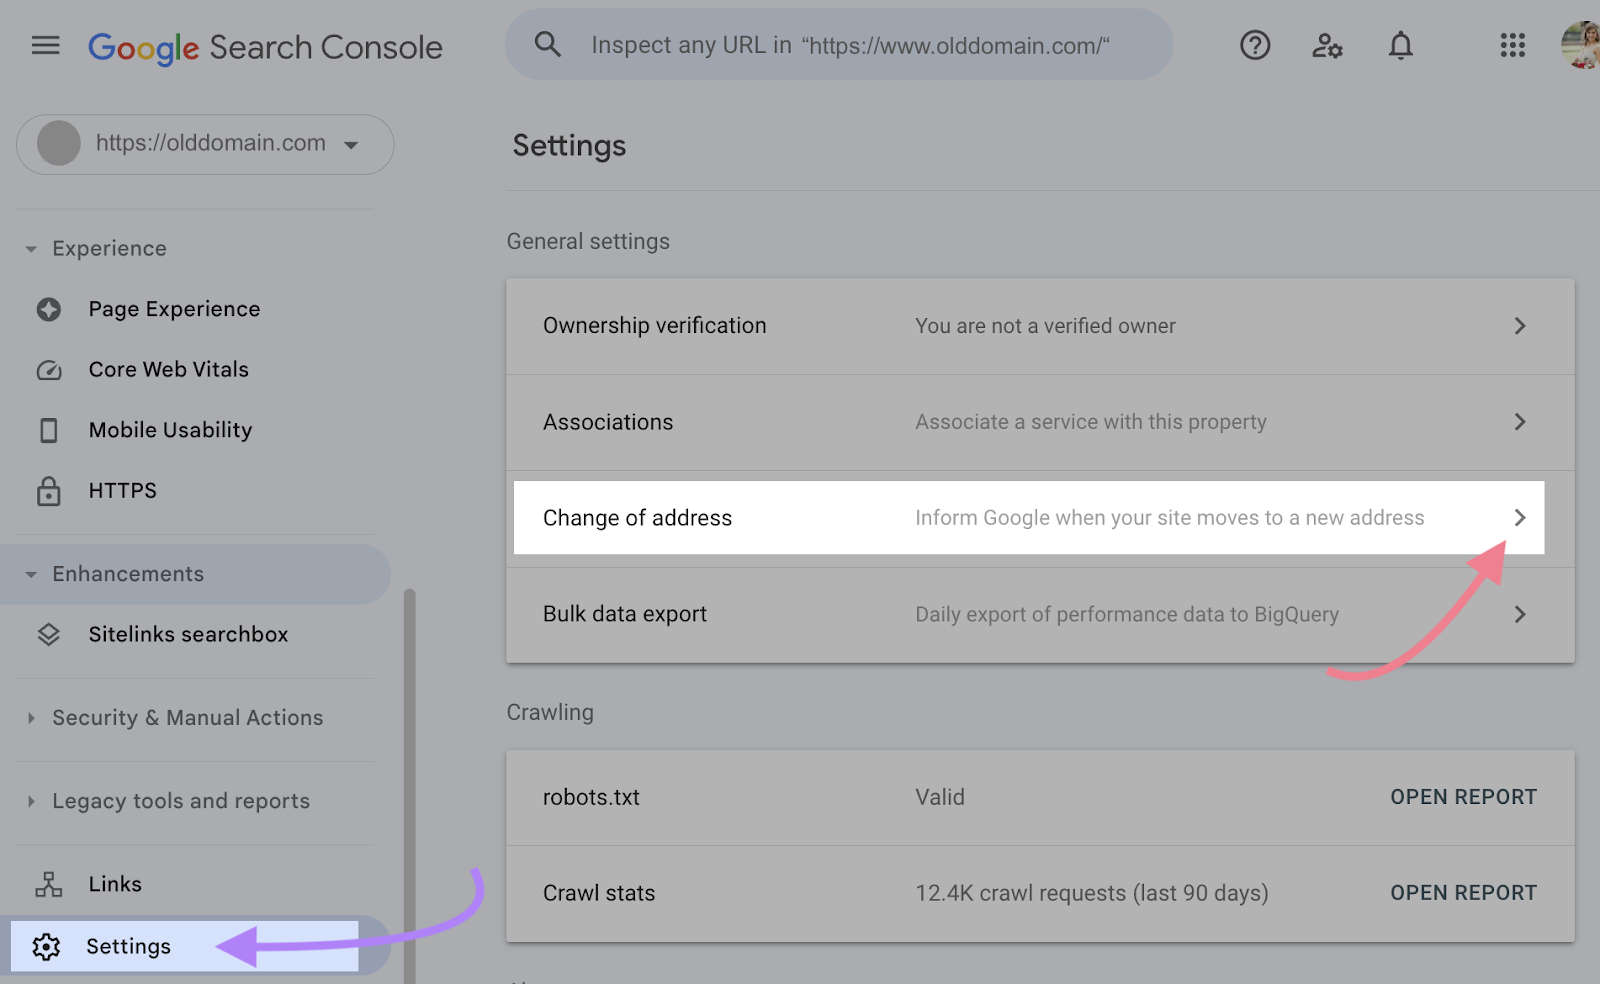Open the Sitelinks searchbox enhancement

(x=188, y=633)
